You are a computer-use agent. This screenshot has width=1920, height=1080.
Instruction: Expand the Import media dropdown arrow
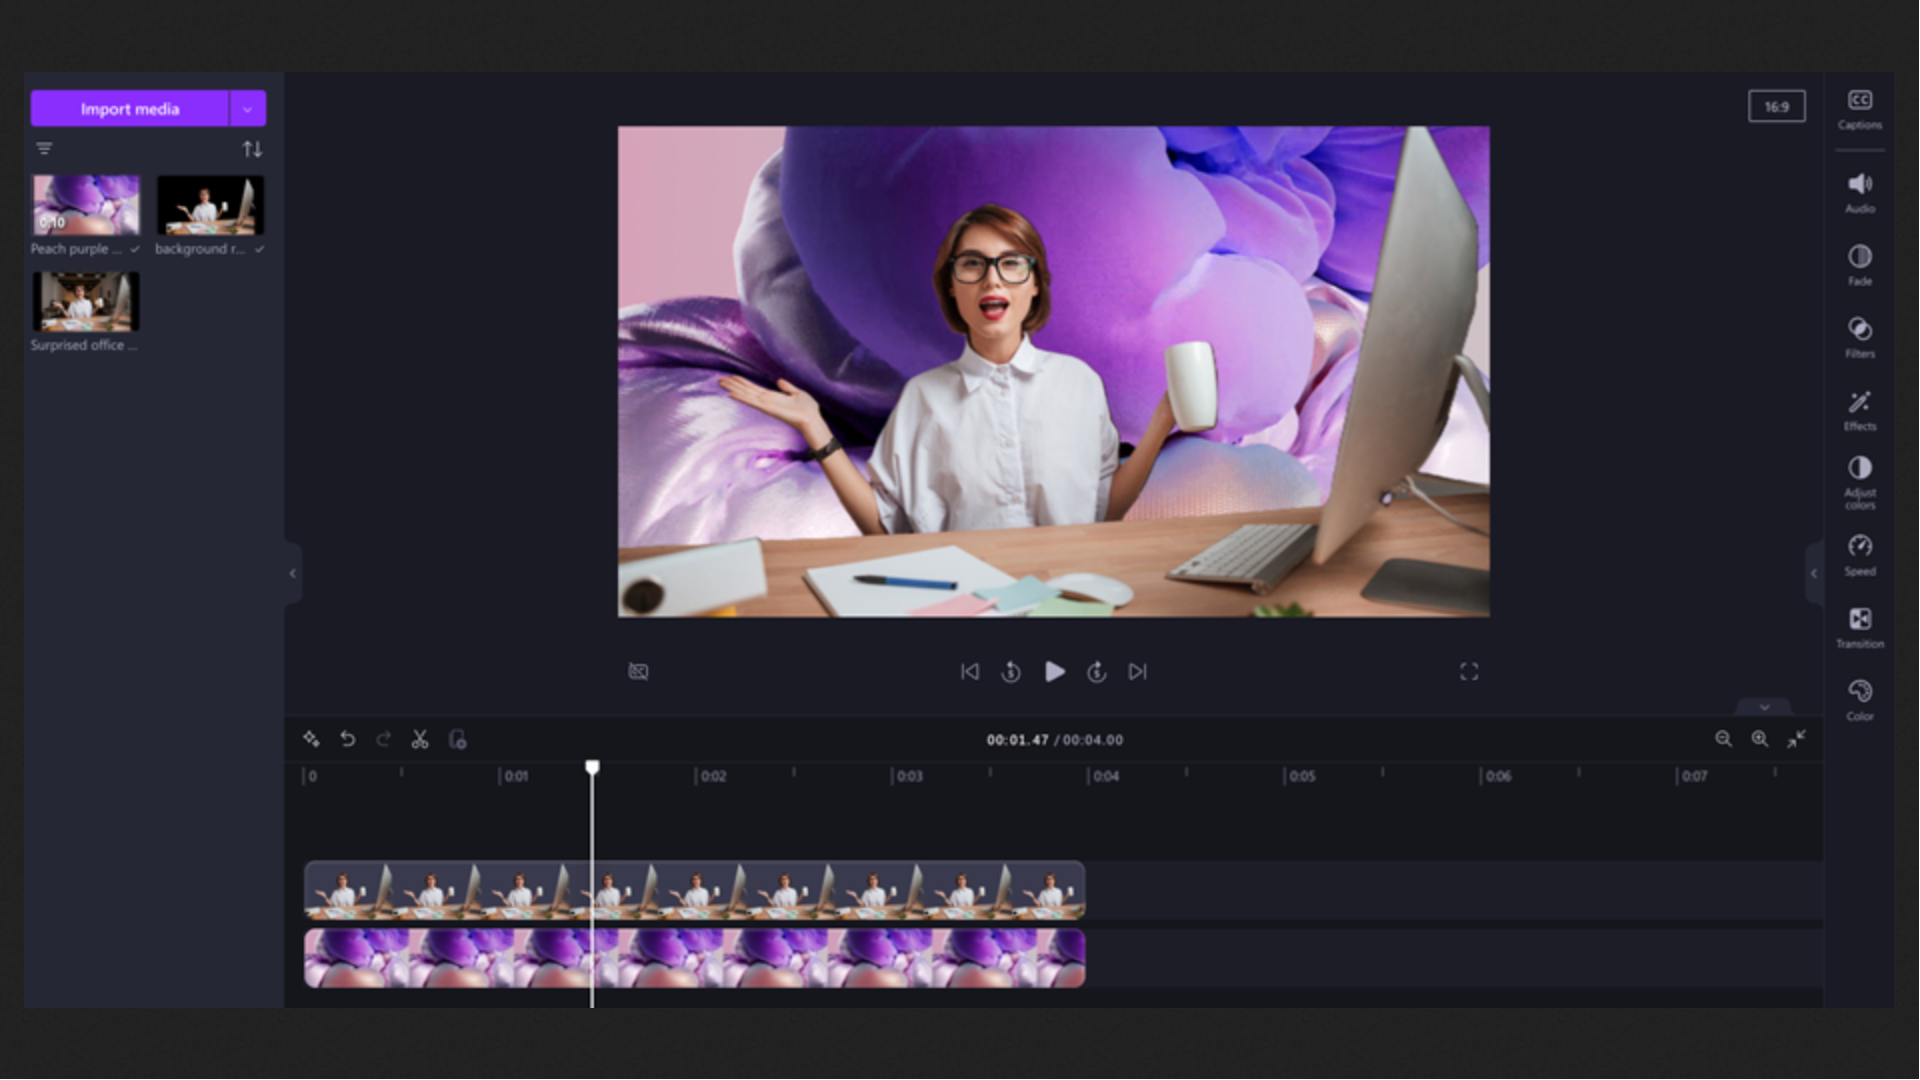pos(248,108)
